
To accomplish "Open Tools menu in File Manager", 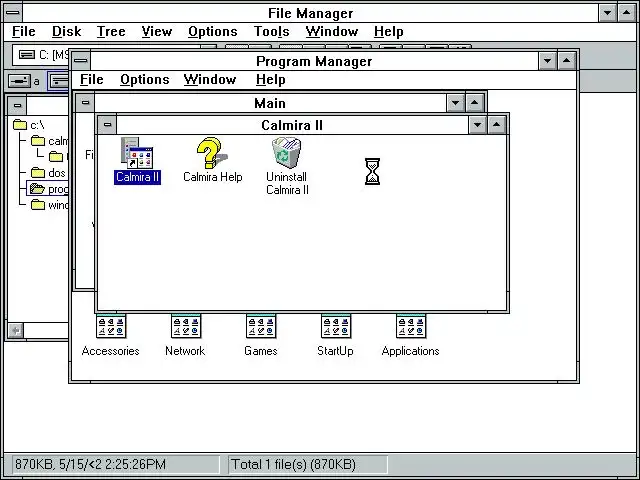I will click(x=271, y=31).
